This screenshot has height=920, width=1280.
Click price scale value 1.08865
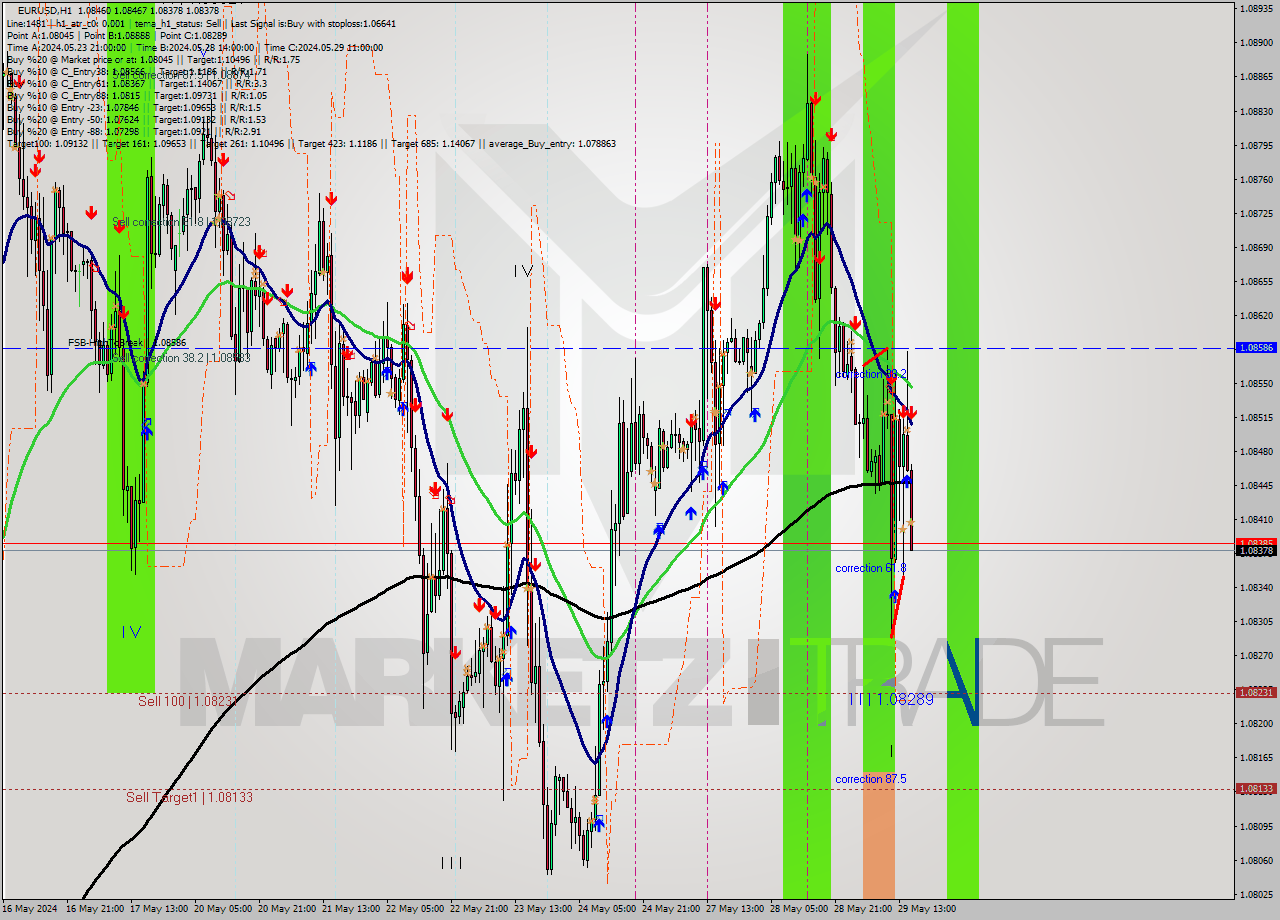tap(1256, 77)
